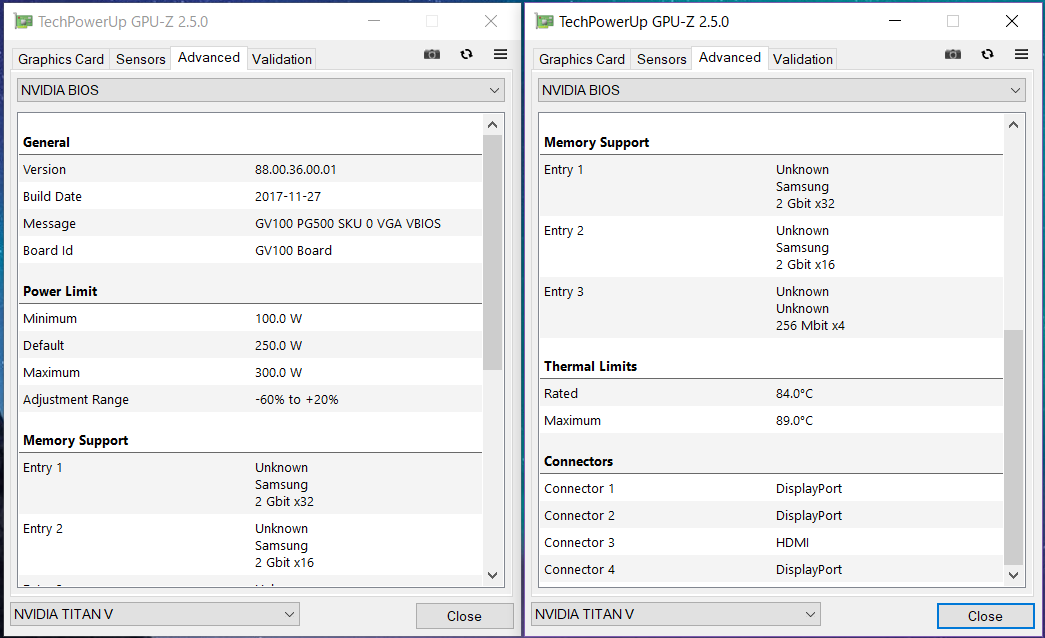Click the Thermal Limits section header
The image size is (1045, 638).
coord(590,367)
